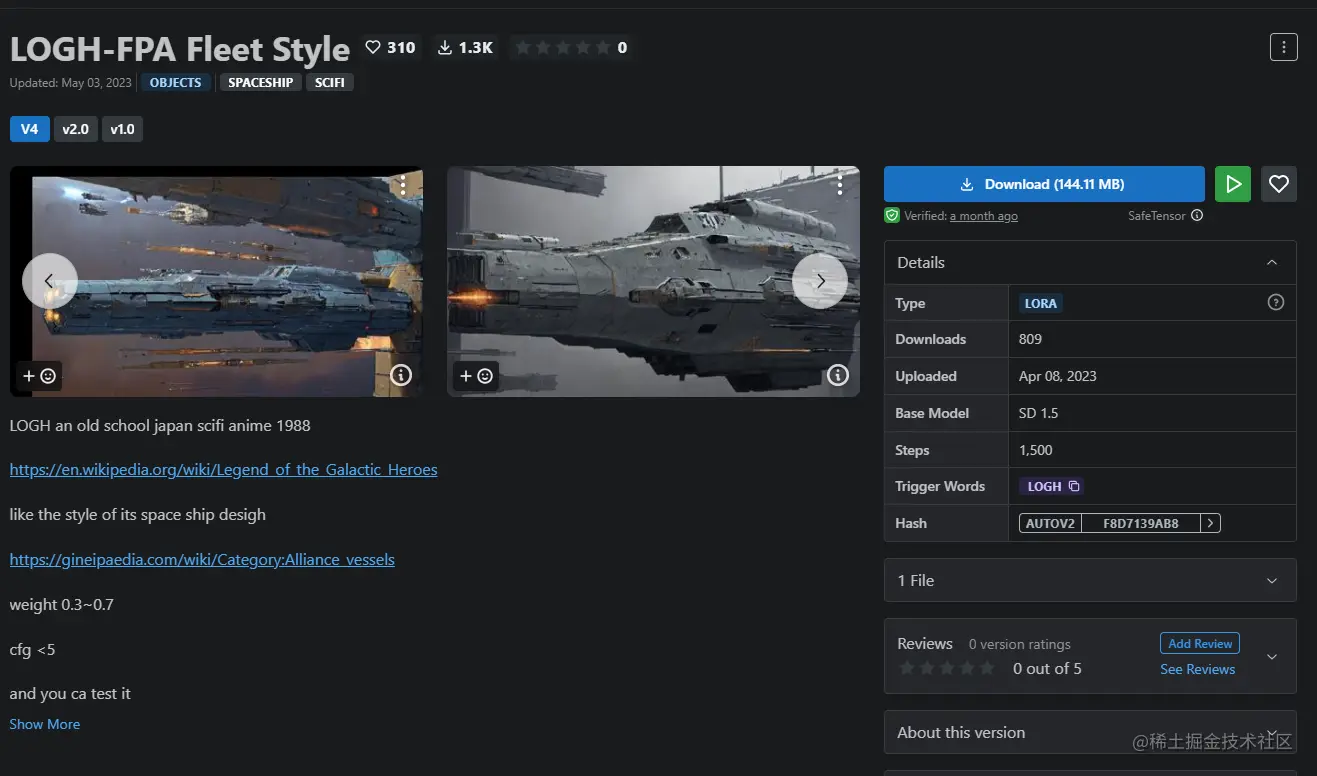This screenshot has width=1317, height=776.
Task: Click the Add Review button
Action: click(x=1200, y=644)
